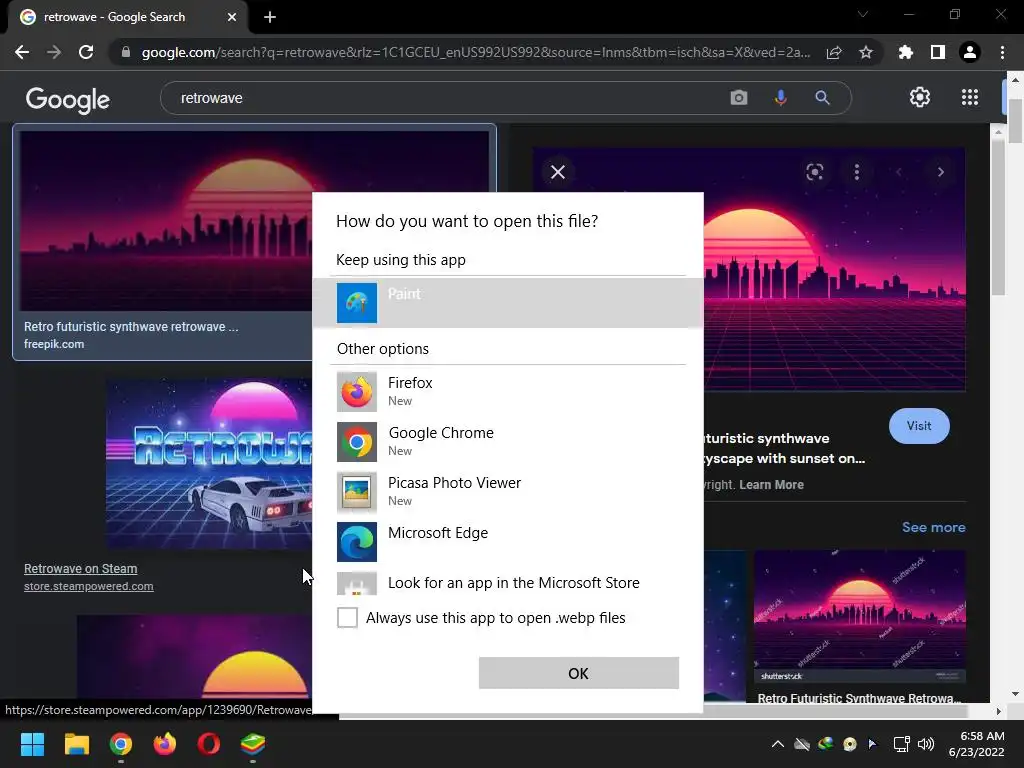The image size is (1024, 768).
Task: Choose Google Chrome in Other options
Action: [x=507, y=441]
